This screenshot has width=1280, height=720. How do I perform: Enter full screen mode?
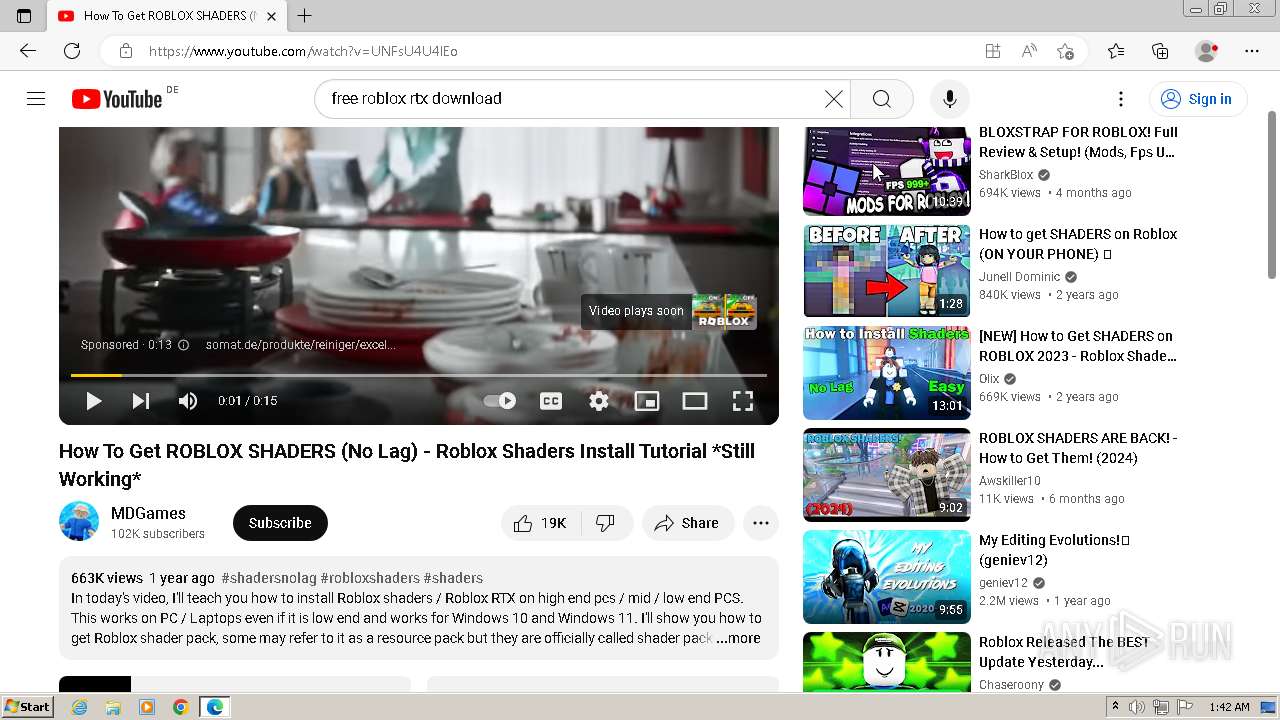coord(743,401)
